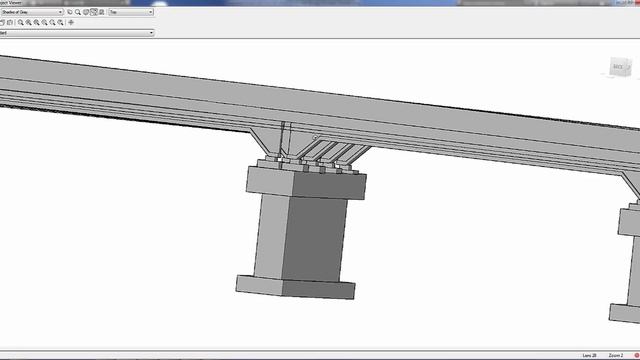640x360 pixels.
Task: Click the globe-shaped icon in the top toolbar
Action: click(x=86, y=12)
